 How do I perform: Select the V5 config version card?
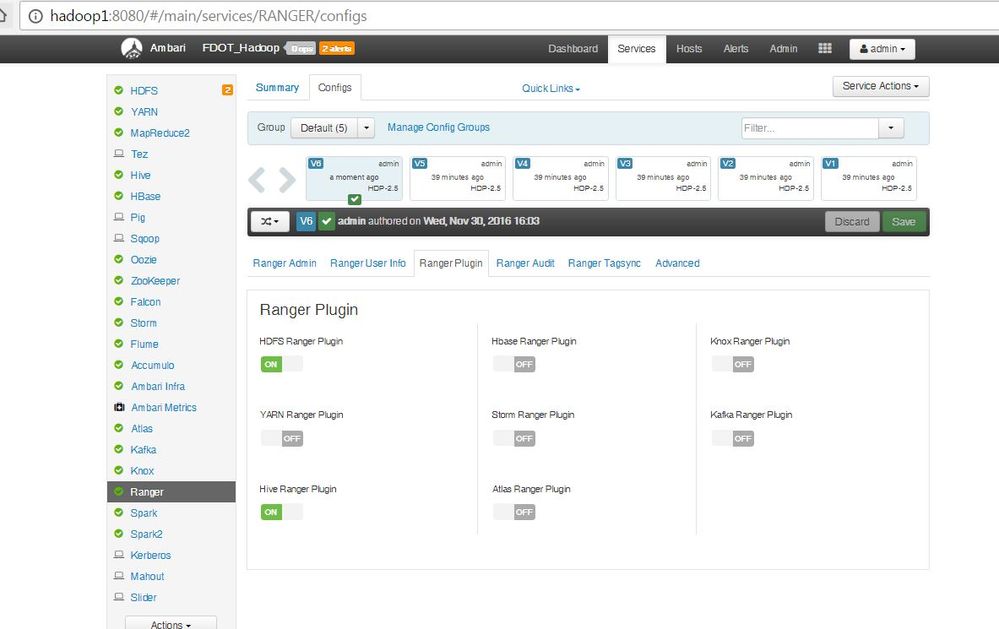(x=457, y=178)
